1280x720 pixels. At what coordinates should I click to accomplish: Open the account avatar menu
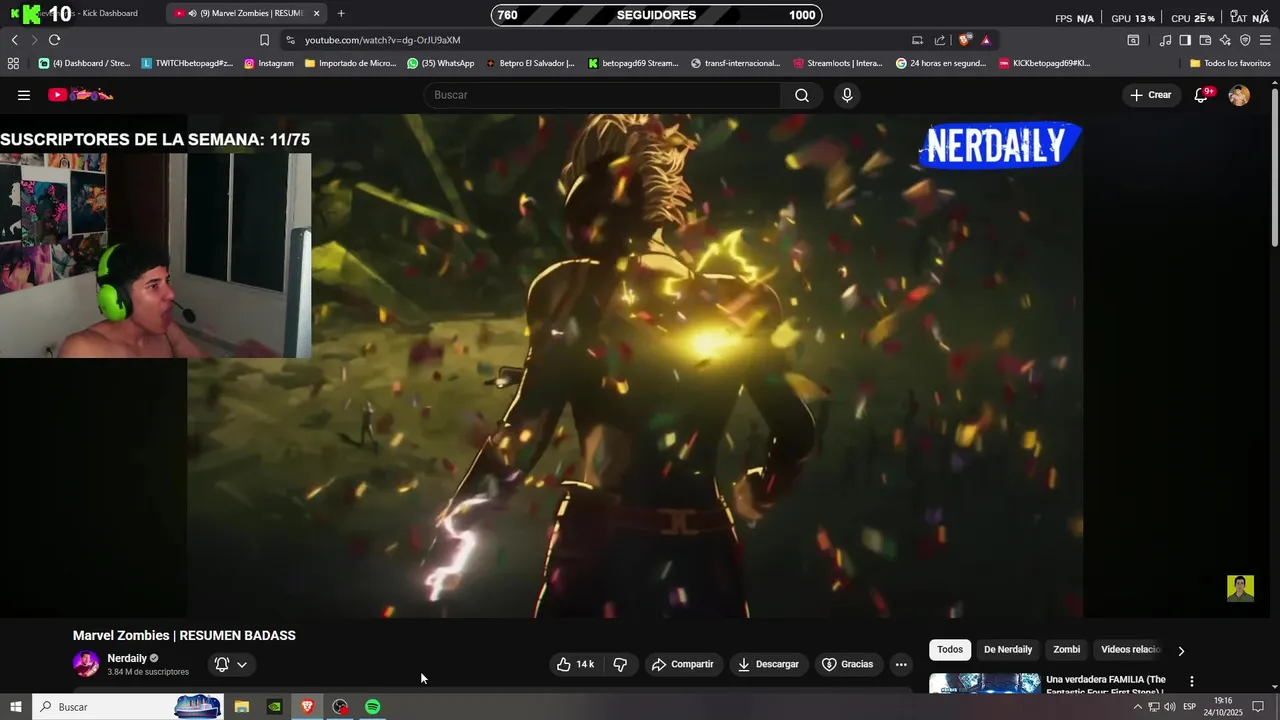tap(1239, 95)
